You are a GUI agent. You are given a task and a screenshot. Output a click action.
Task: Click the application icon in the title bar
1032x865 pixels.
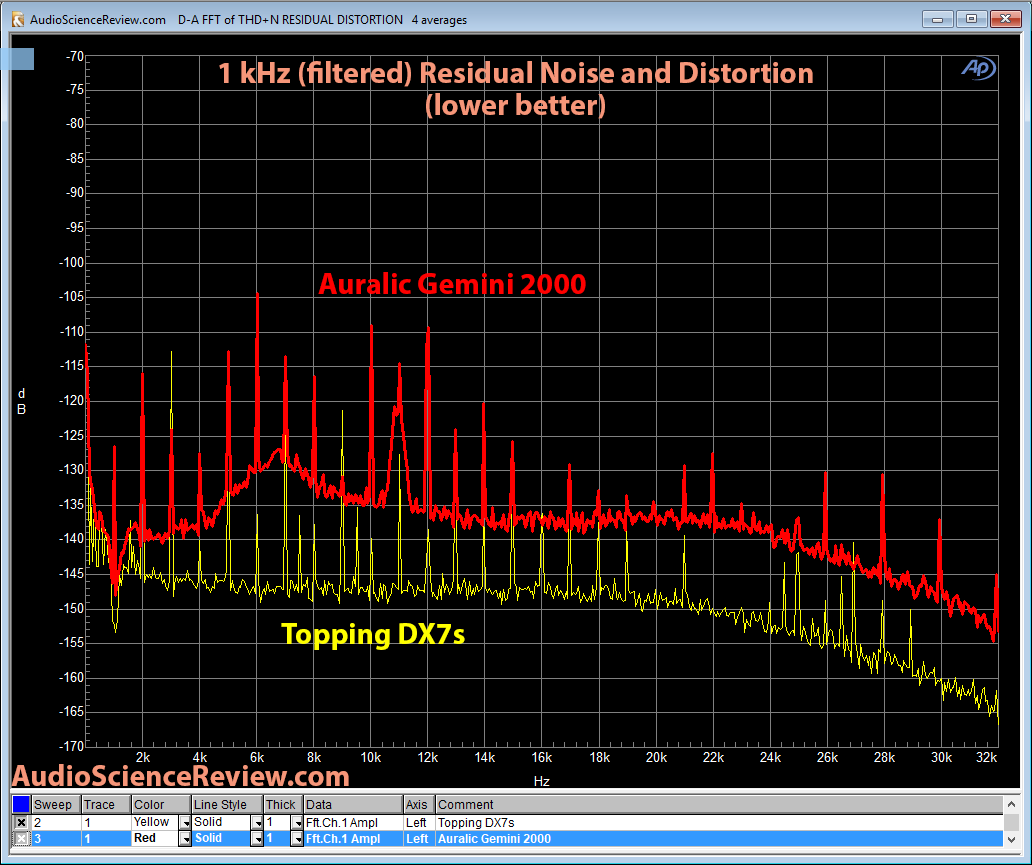point(18,19)
